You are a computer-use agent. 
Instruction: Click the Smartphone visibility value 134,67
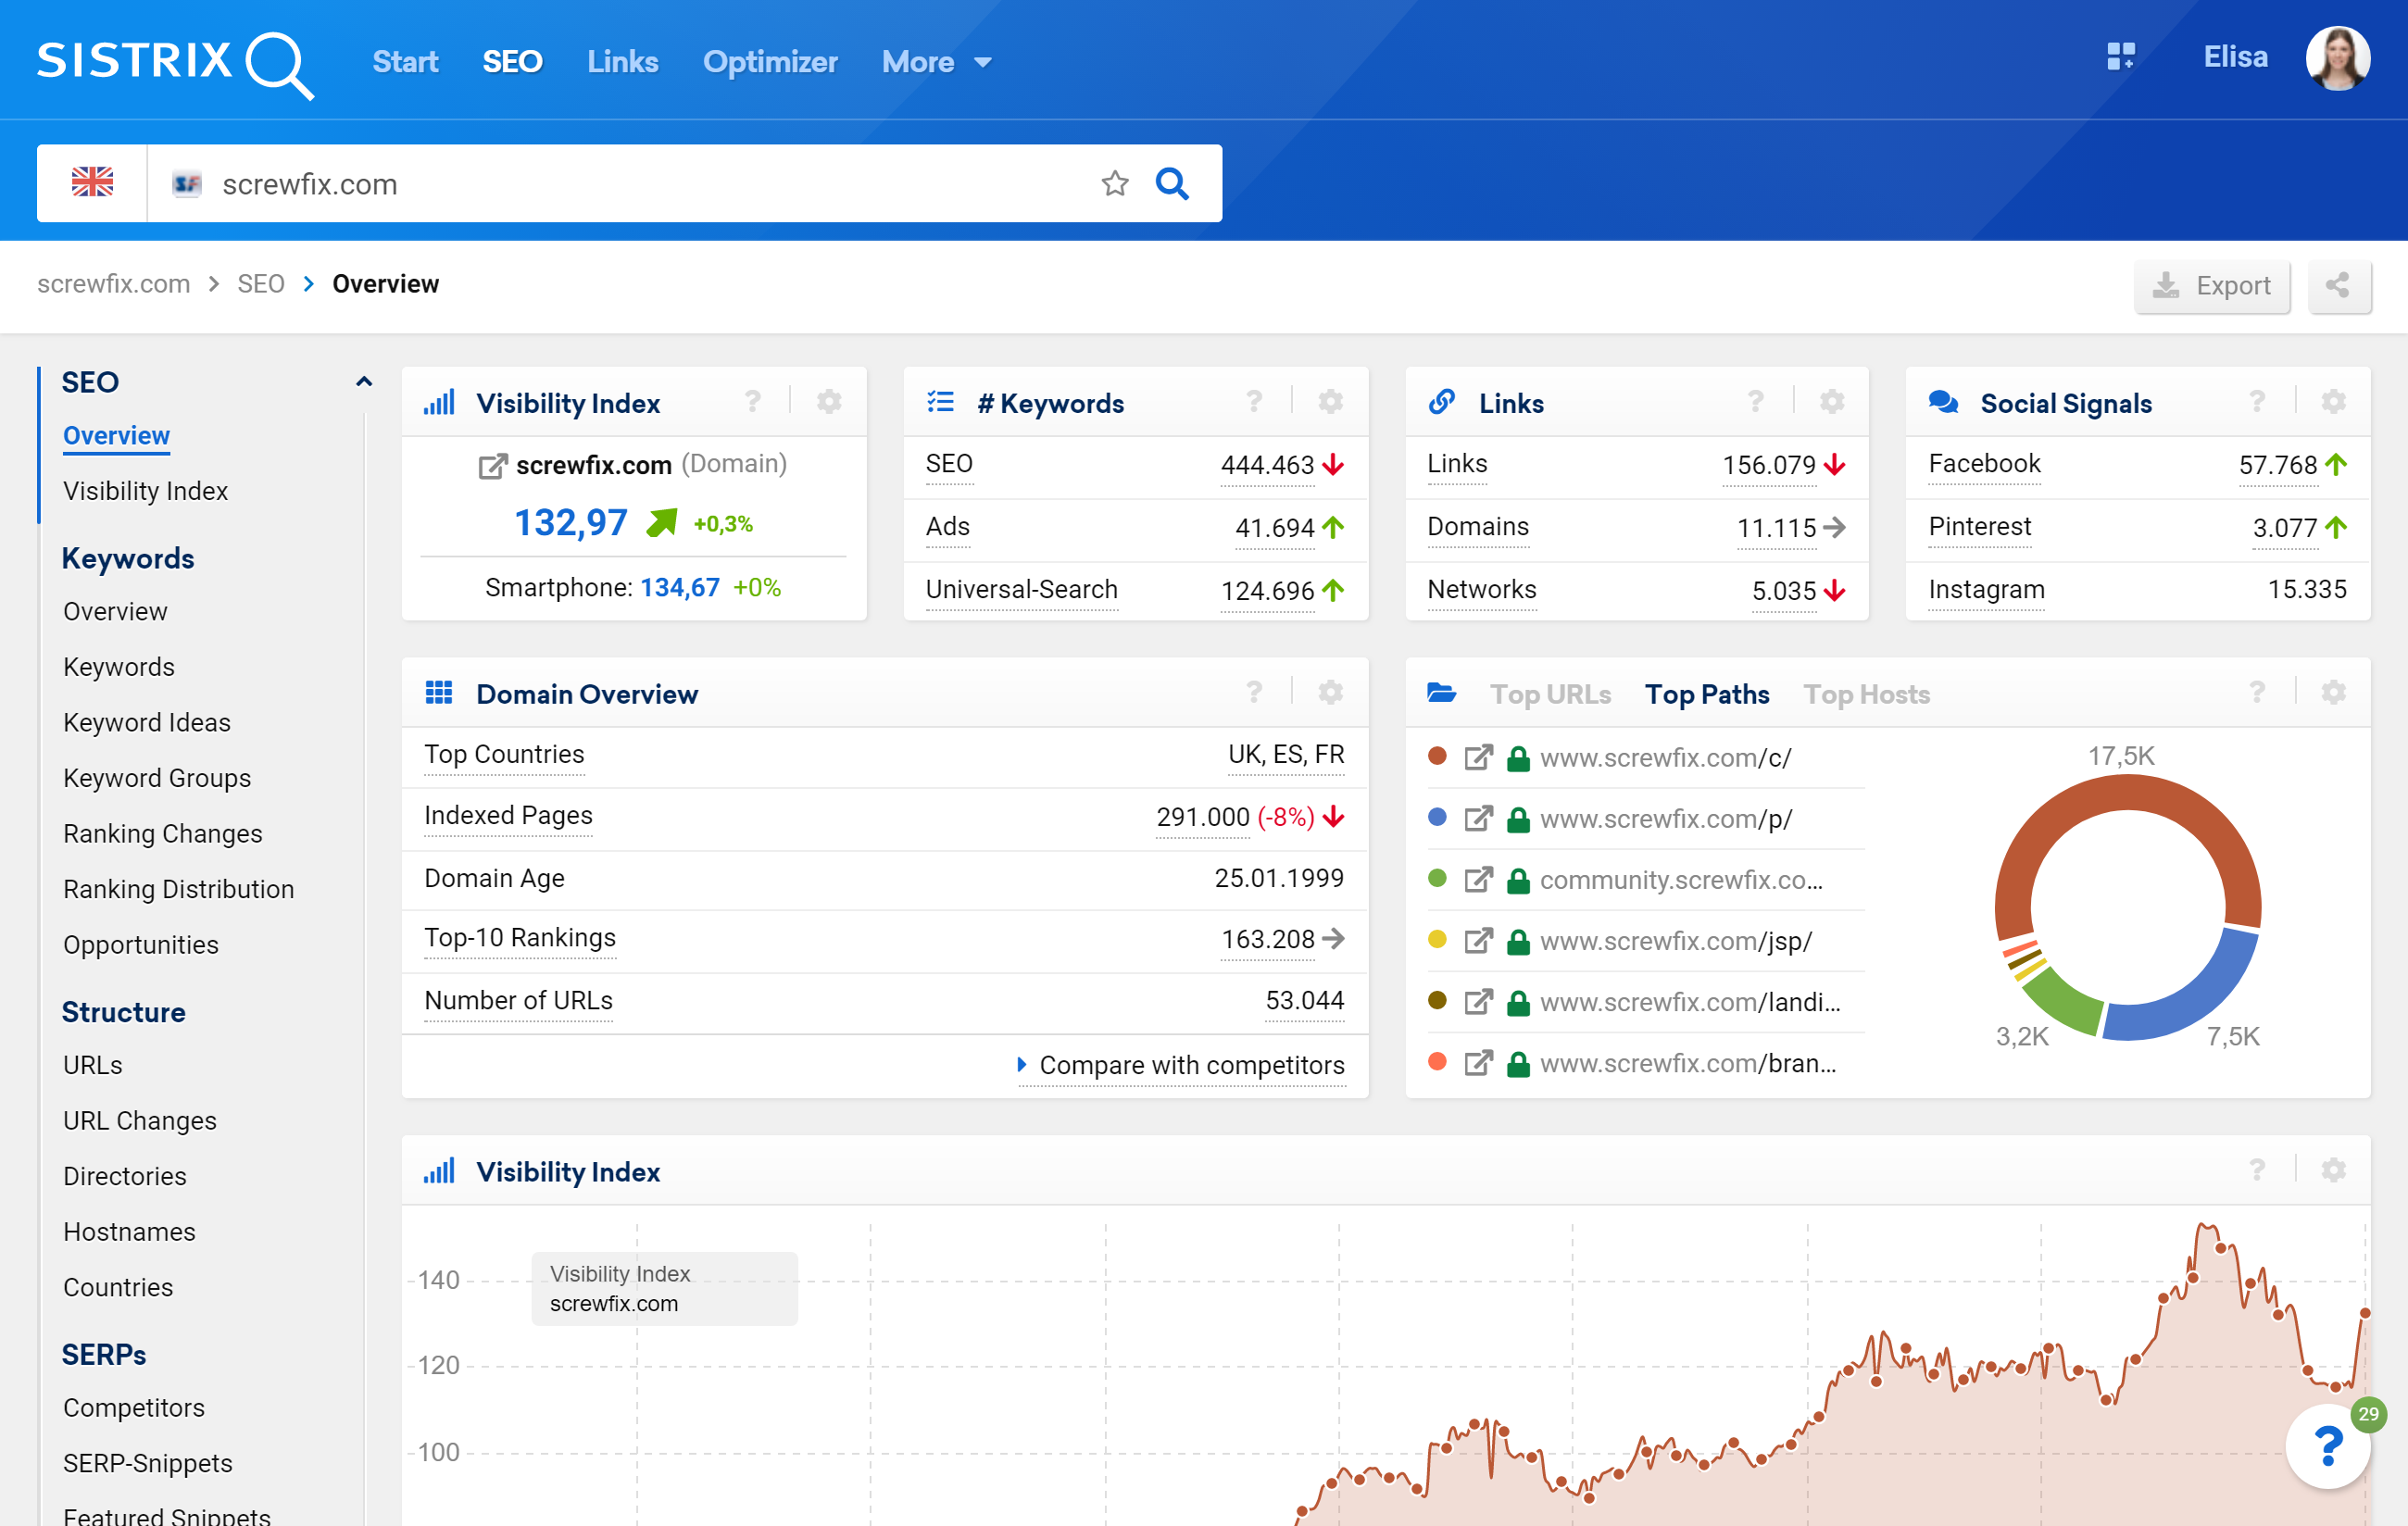coord(679,587)
